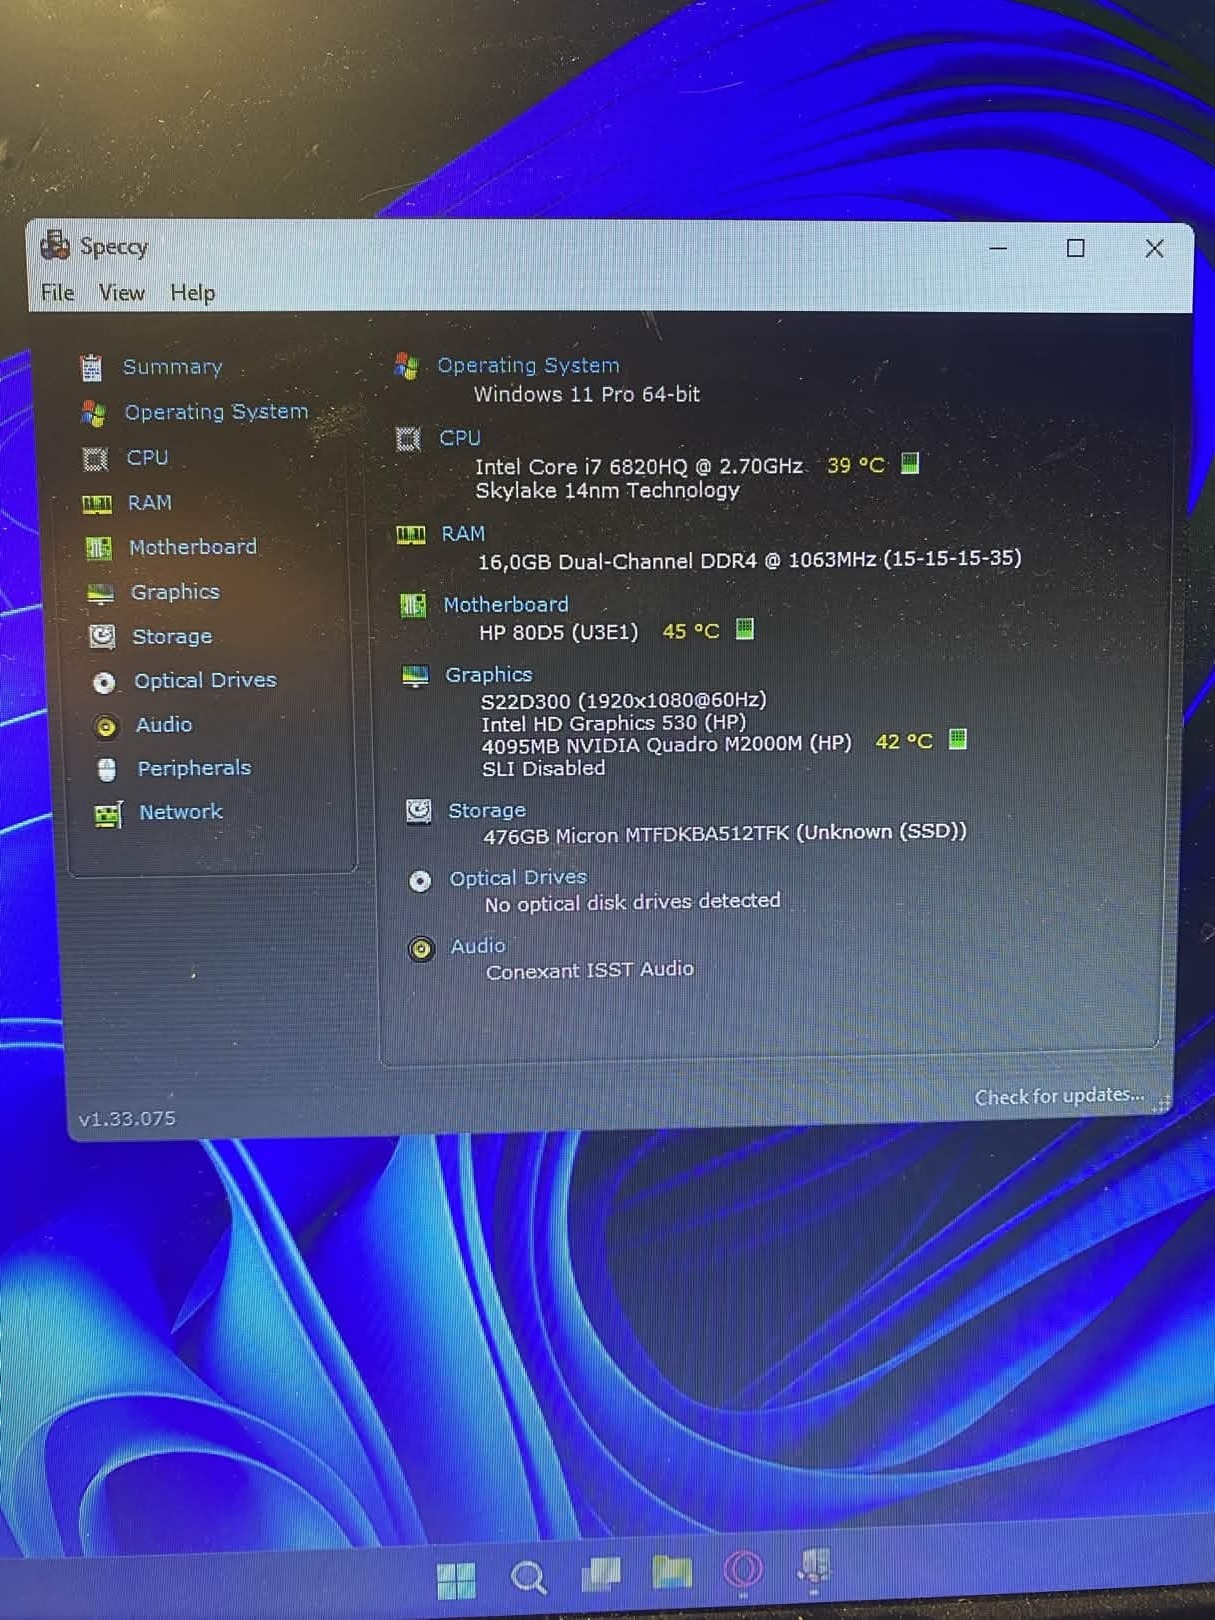Click the Optical Drives icon in summary panel
1215x1620 pixels.
(x=420, y=880)
